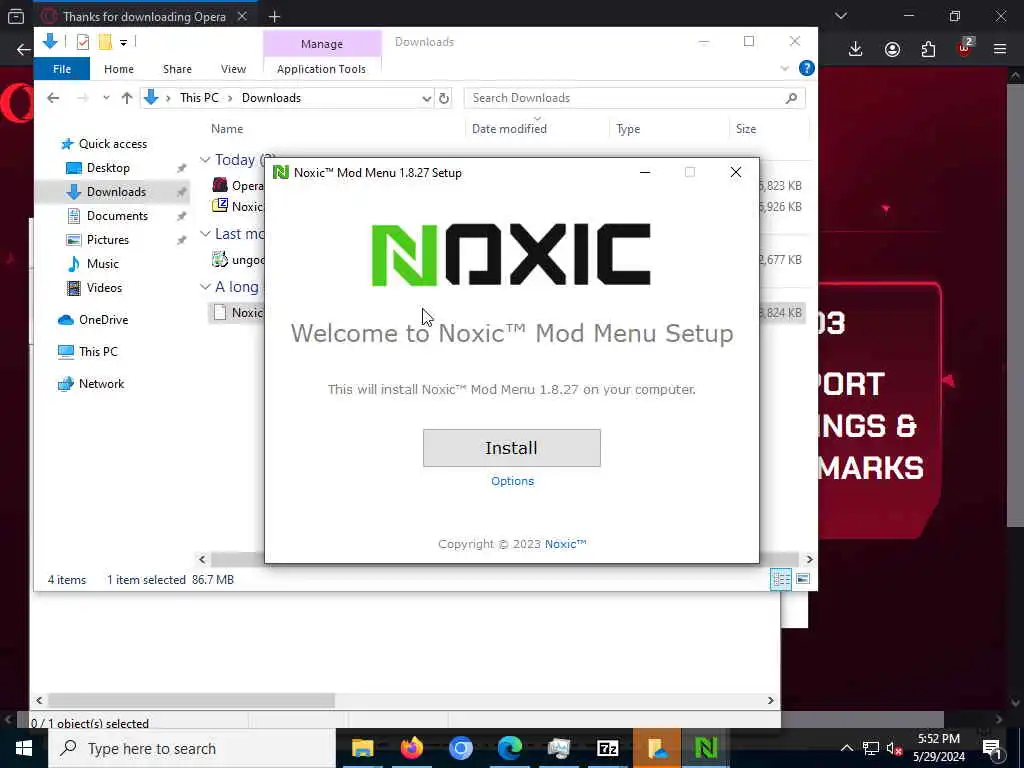Image resolution: width=1024 pixels, height=768 pixels.
Task: Open Opera extensions cube icon
Action: tap(928, 49)
